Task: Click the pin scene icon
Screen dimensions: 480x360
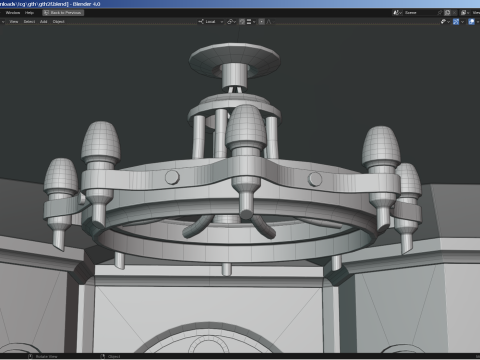Action: click(440, 13)
